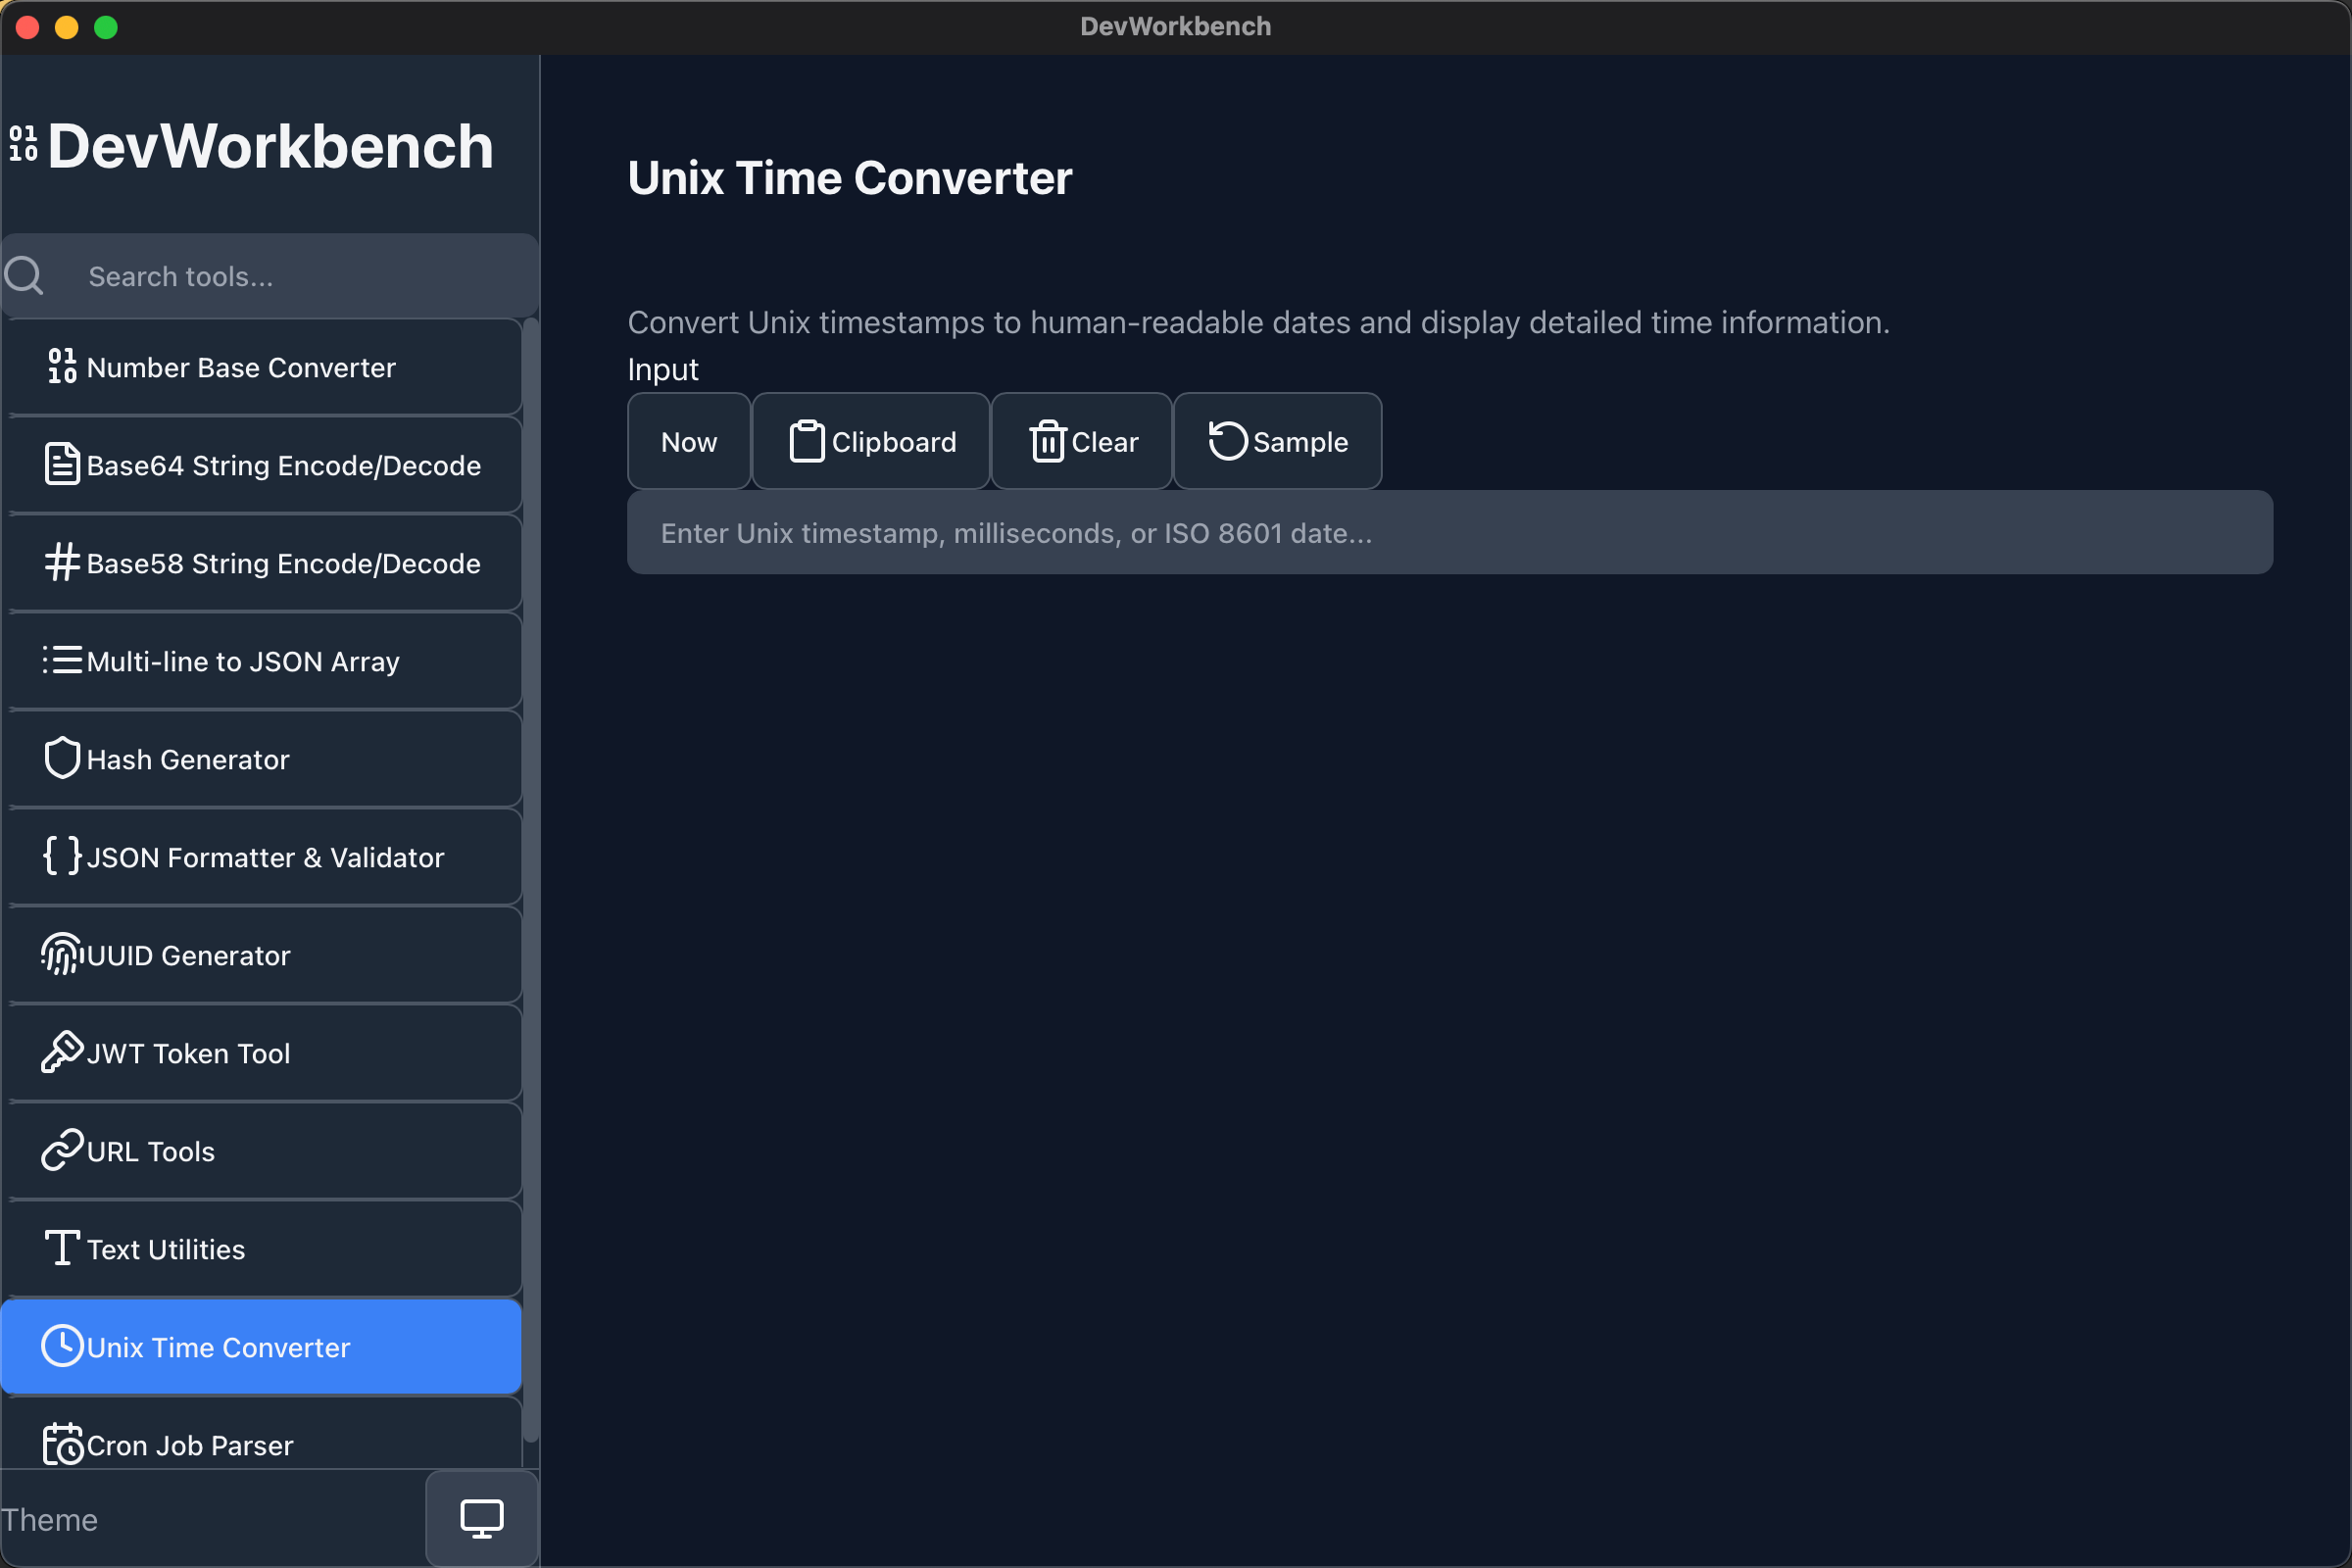Close the DevWorkbench window
The height and width of the screenshot is (1568, 2352).
pos(28,27)
